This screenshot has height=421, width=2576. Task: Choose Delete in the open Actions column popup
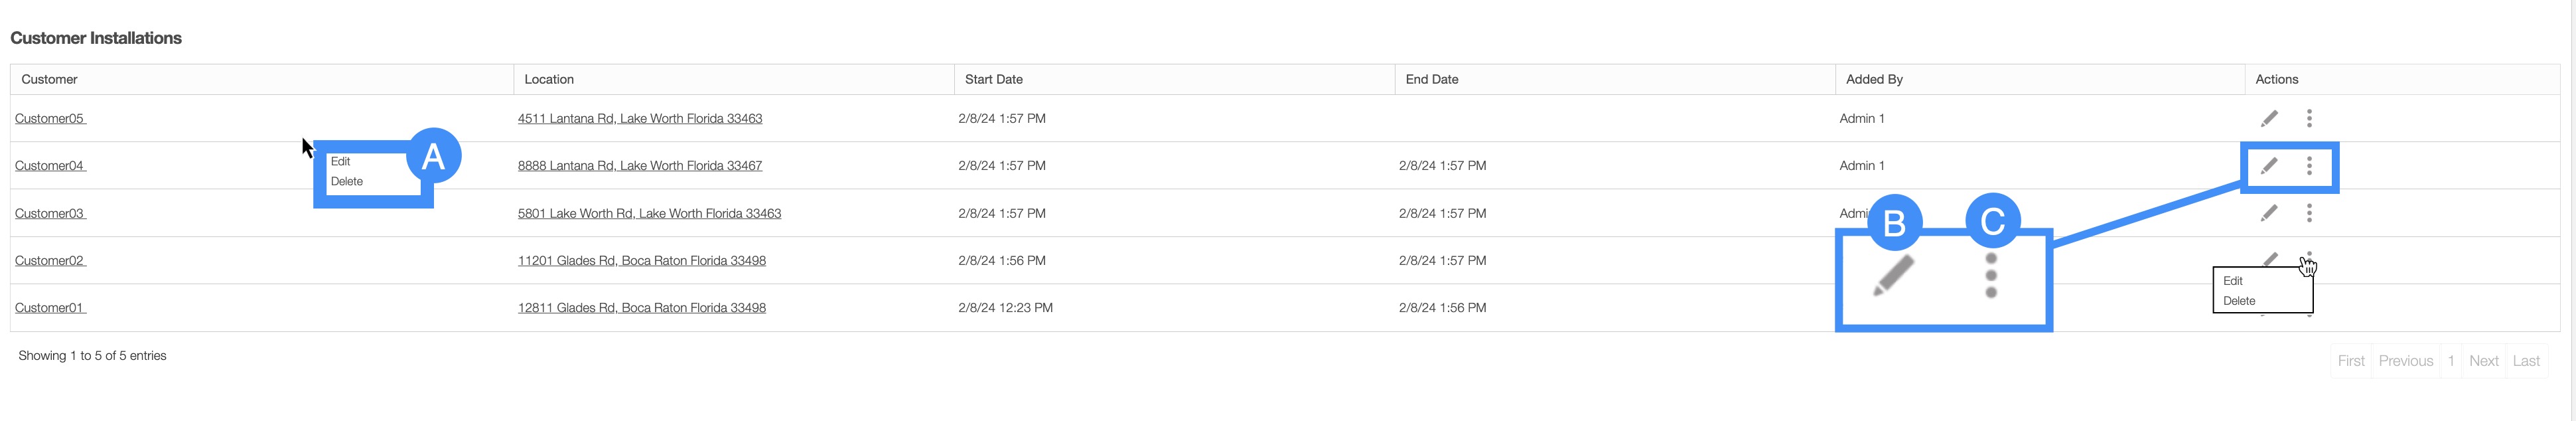(2239, 301)
